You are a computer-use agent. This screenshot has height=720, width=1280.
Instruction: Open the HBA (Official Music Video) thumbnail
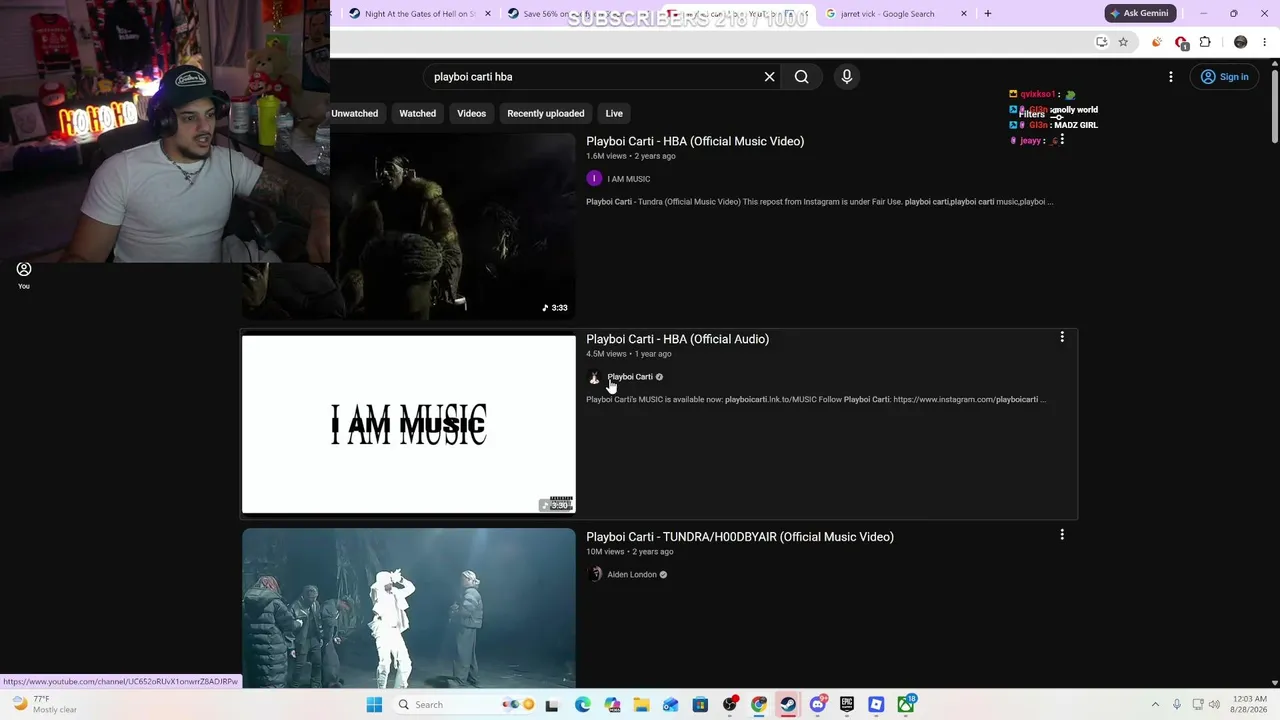pos(409,226)
